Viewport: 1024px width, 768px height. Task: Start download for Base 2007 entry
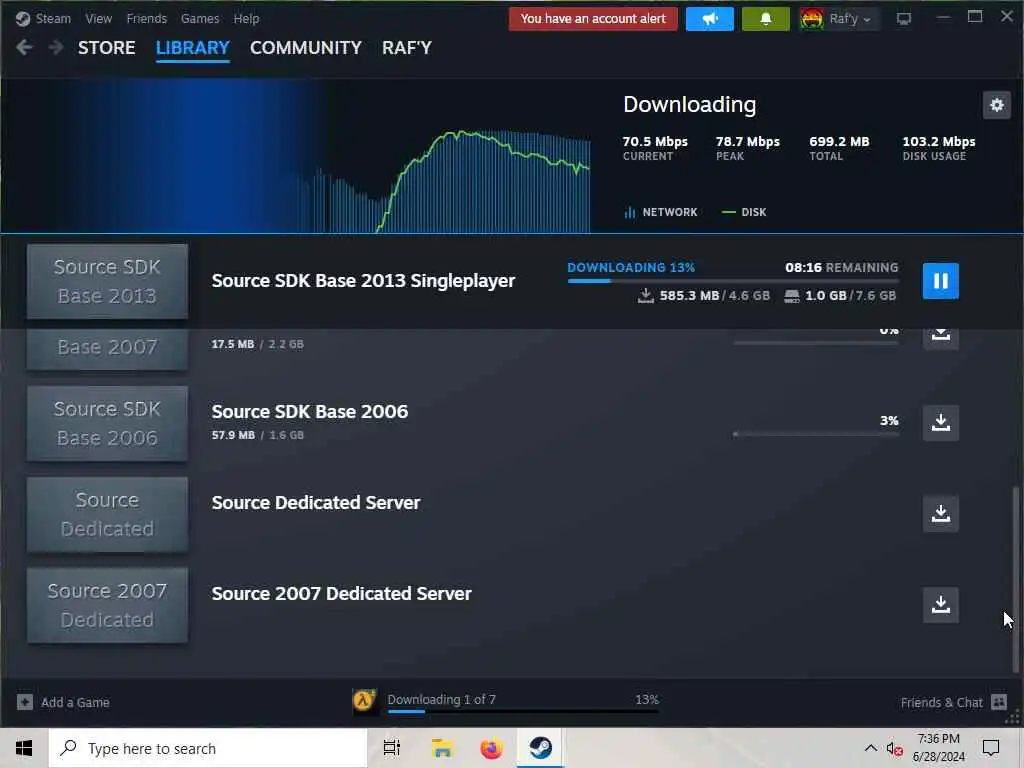(940, 337)
